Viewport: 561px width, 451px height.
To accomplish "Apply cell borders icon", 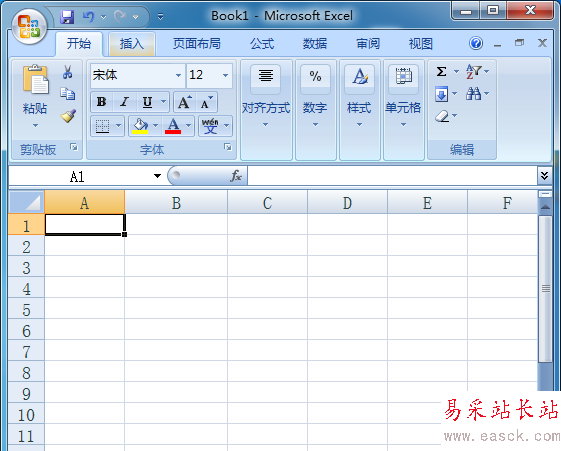I will [x=102, y=126].
